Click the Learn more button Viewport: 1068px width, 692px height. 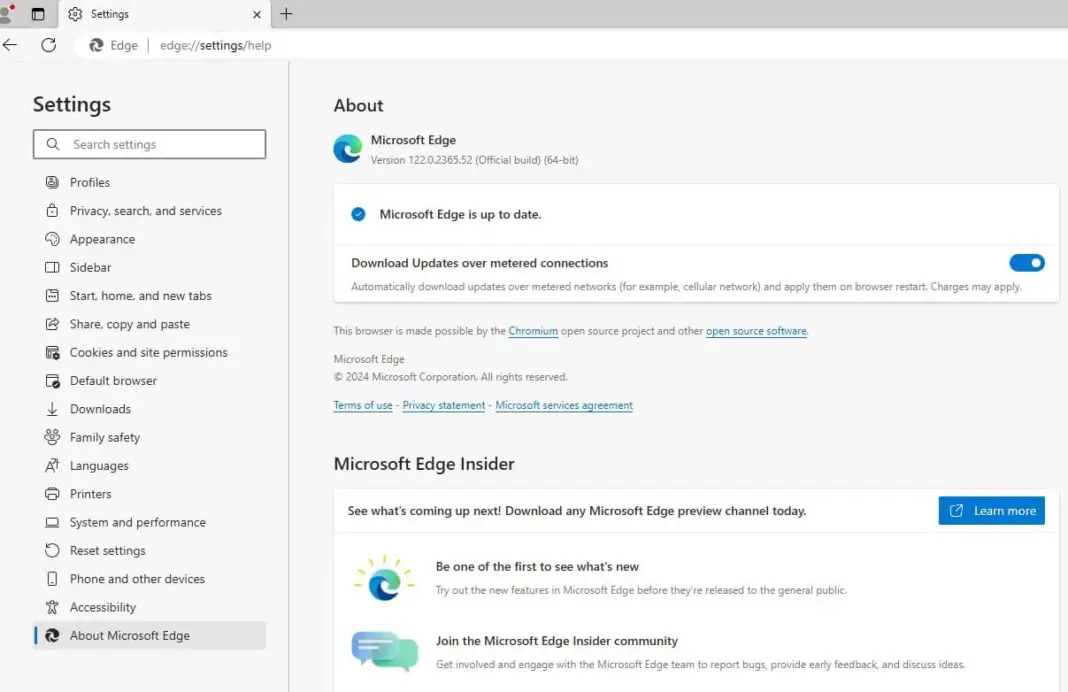tap(991, 510)
